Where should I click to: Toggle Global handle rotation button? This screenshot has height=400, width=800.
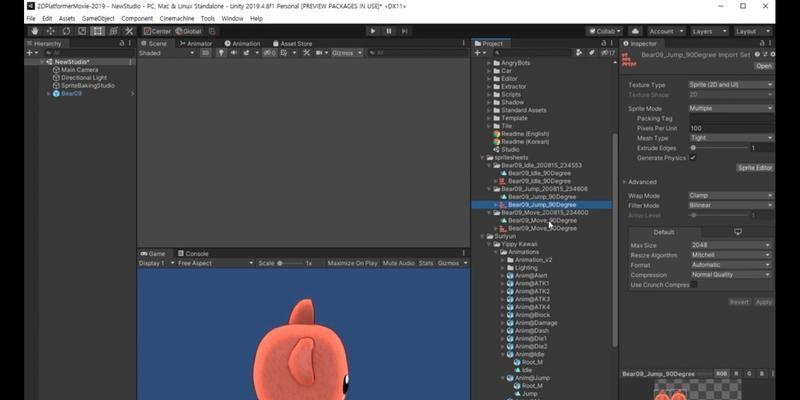click(x=188, y=31)
